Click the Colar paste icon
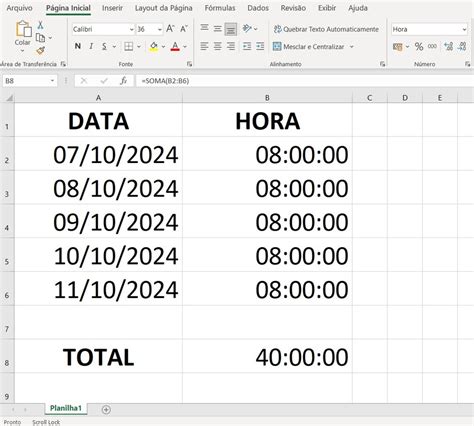 click(23, 29)
